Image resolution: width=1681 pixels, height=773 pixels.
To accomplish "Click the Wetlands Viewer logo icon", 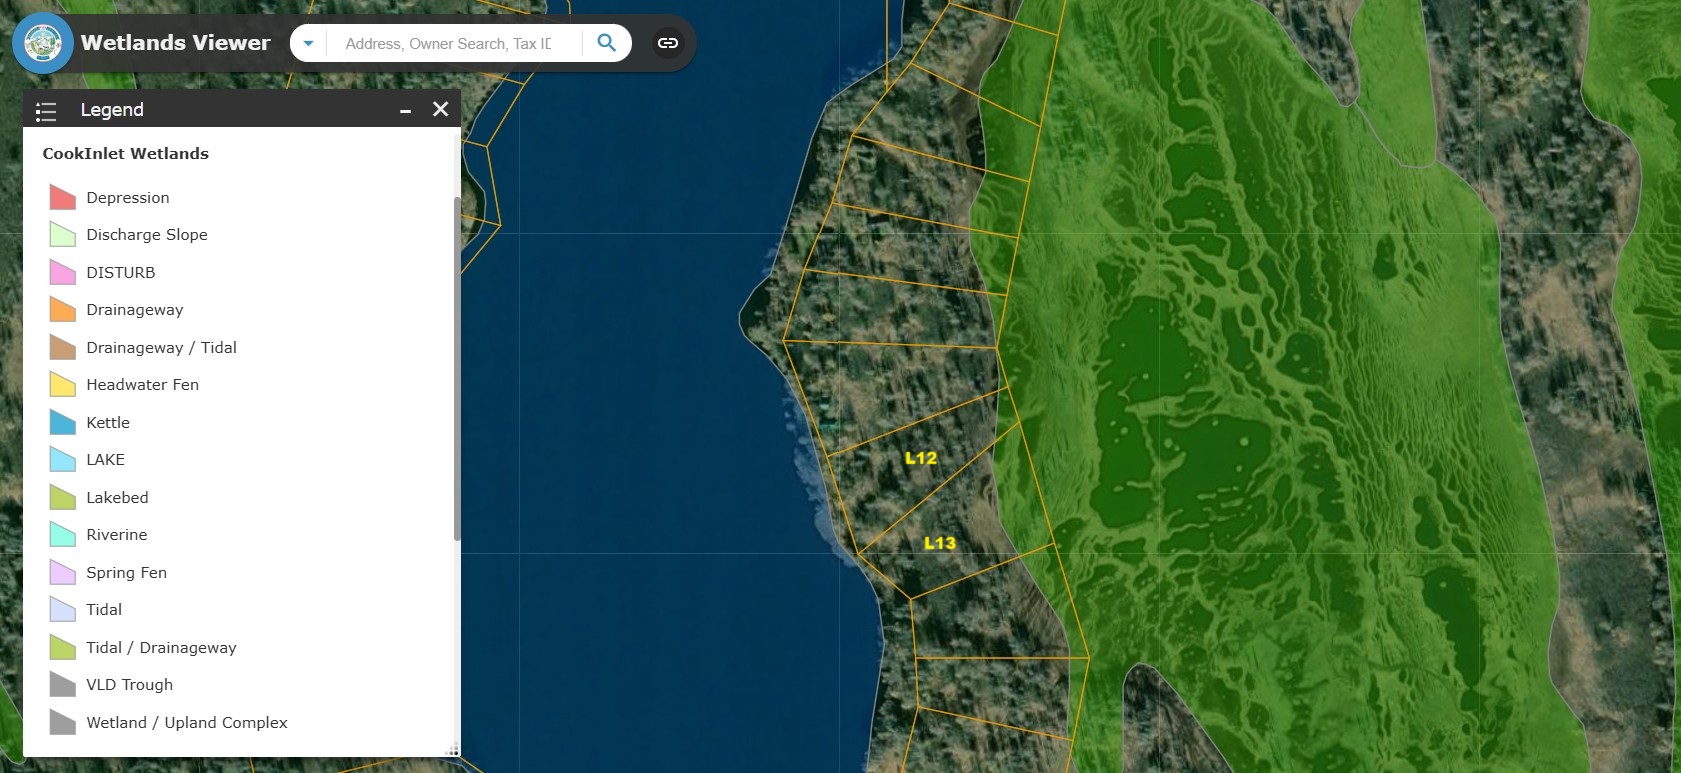I will pyautogui.click(x=43, y=43).
